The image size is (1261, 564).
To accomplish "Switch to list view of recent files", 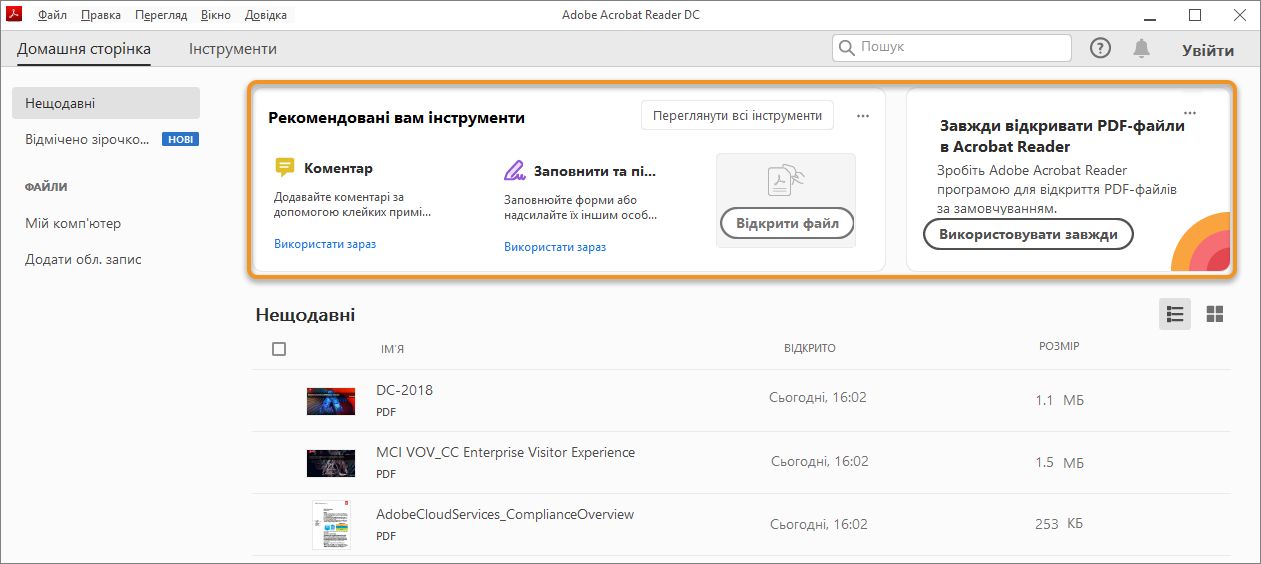I will coord(1175,314).
